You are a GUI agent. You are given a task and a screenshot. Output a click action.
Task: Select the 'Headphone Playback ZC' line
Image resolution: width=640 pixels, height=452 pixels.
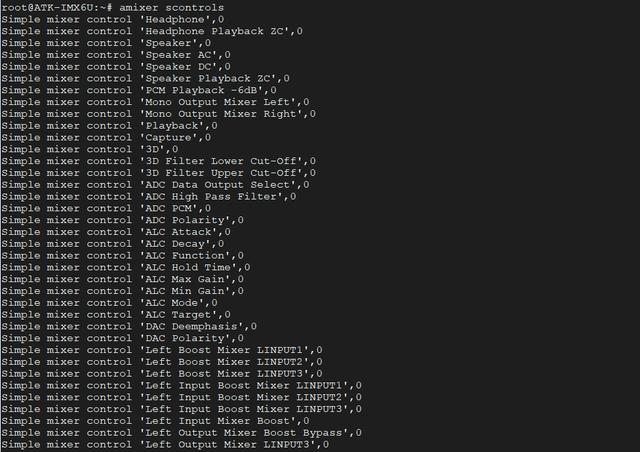(x=152, y=31)
